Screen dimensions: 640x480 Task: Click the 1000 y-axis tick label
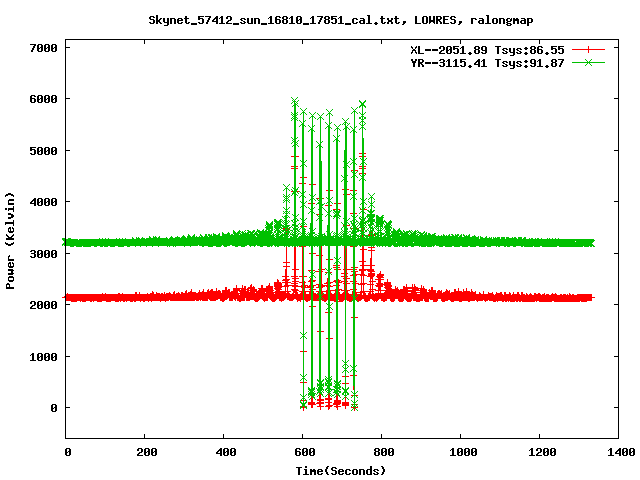(43, 357)
